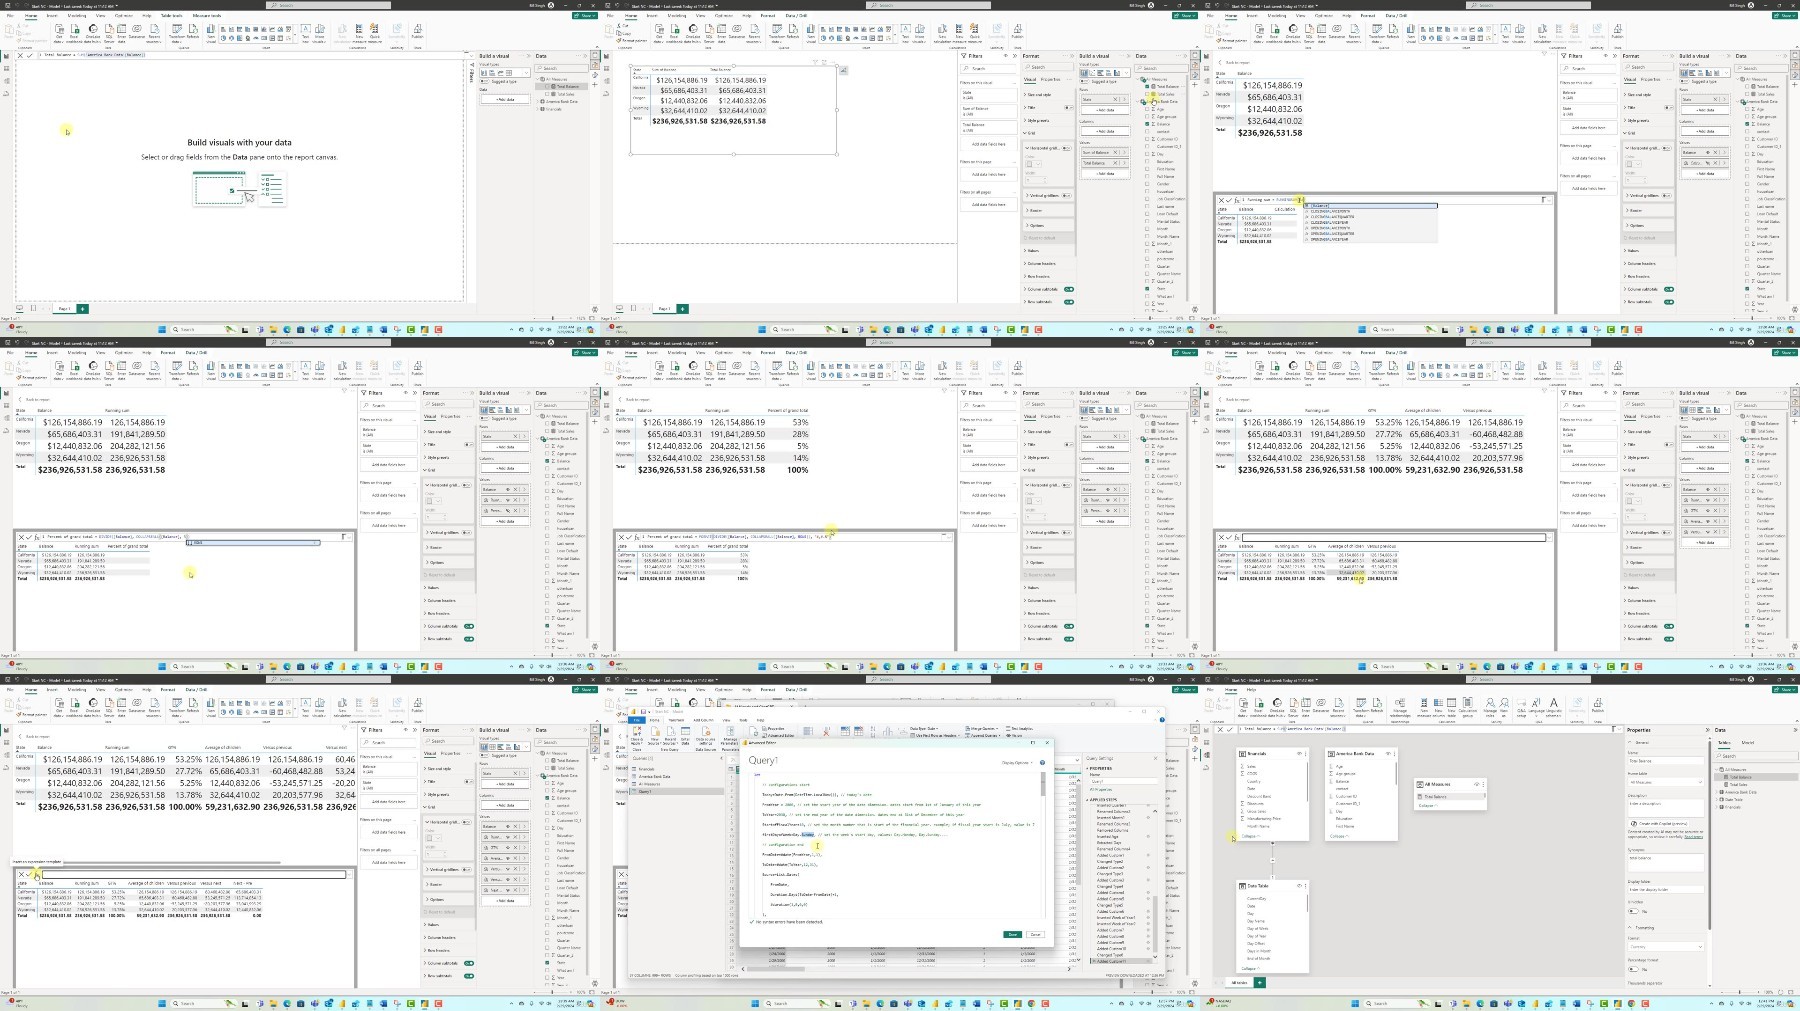Screen dimensions: 1800x1011
Task: Click Cancel in Advanced Editor dialog
Action: point(1035,934)
